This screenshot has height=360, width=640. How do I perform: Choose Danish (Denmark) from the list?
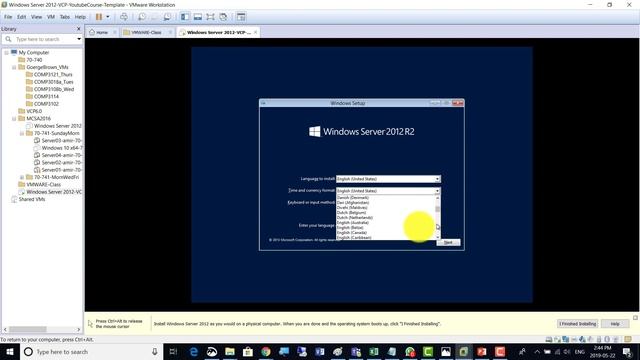[x=353, y=198]
